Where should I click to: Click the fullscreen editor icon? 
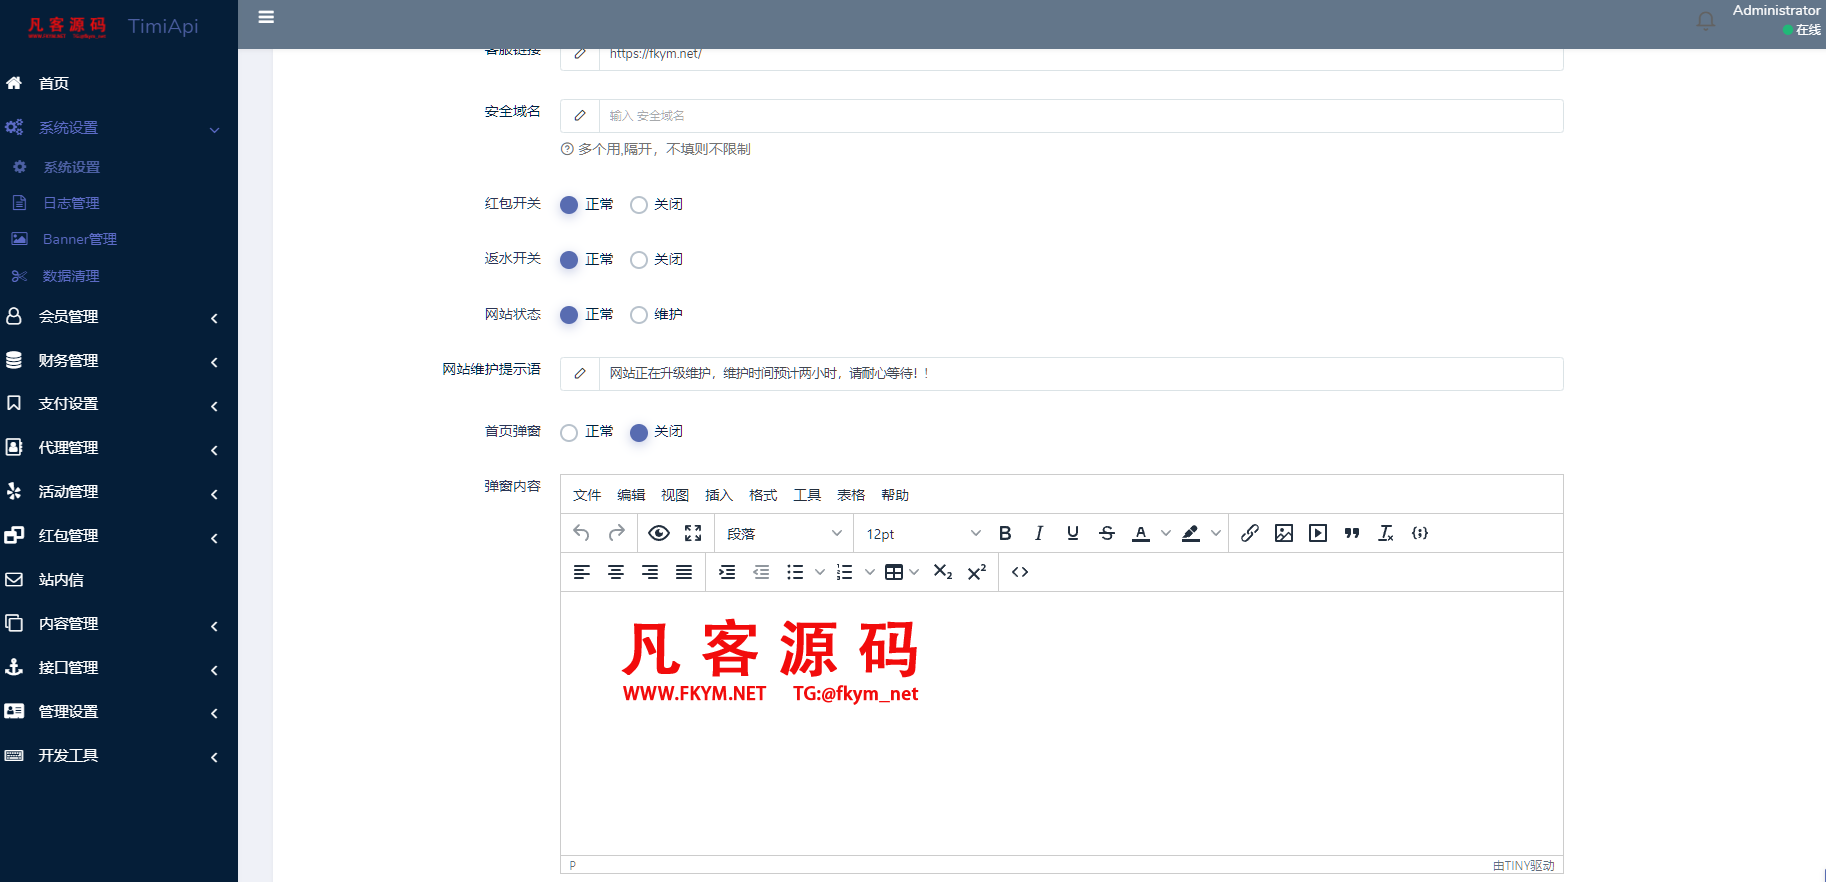(693, 534)
